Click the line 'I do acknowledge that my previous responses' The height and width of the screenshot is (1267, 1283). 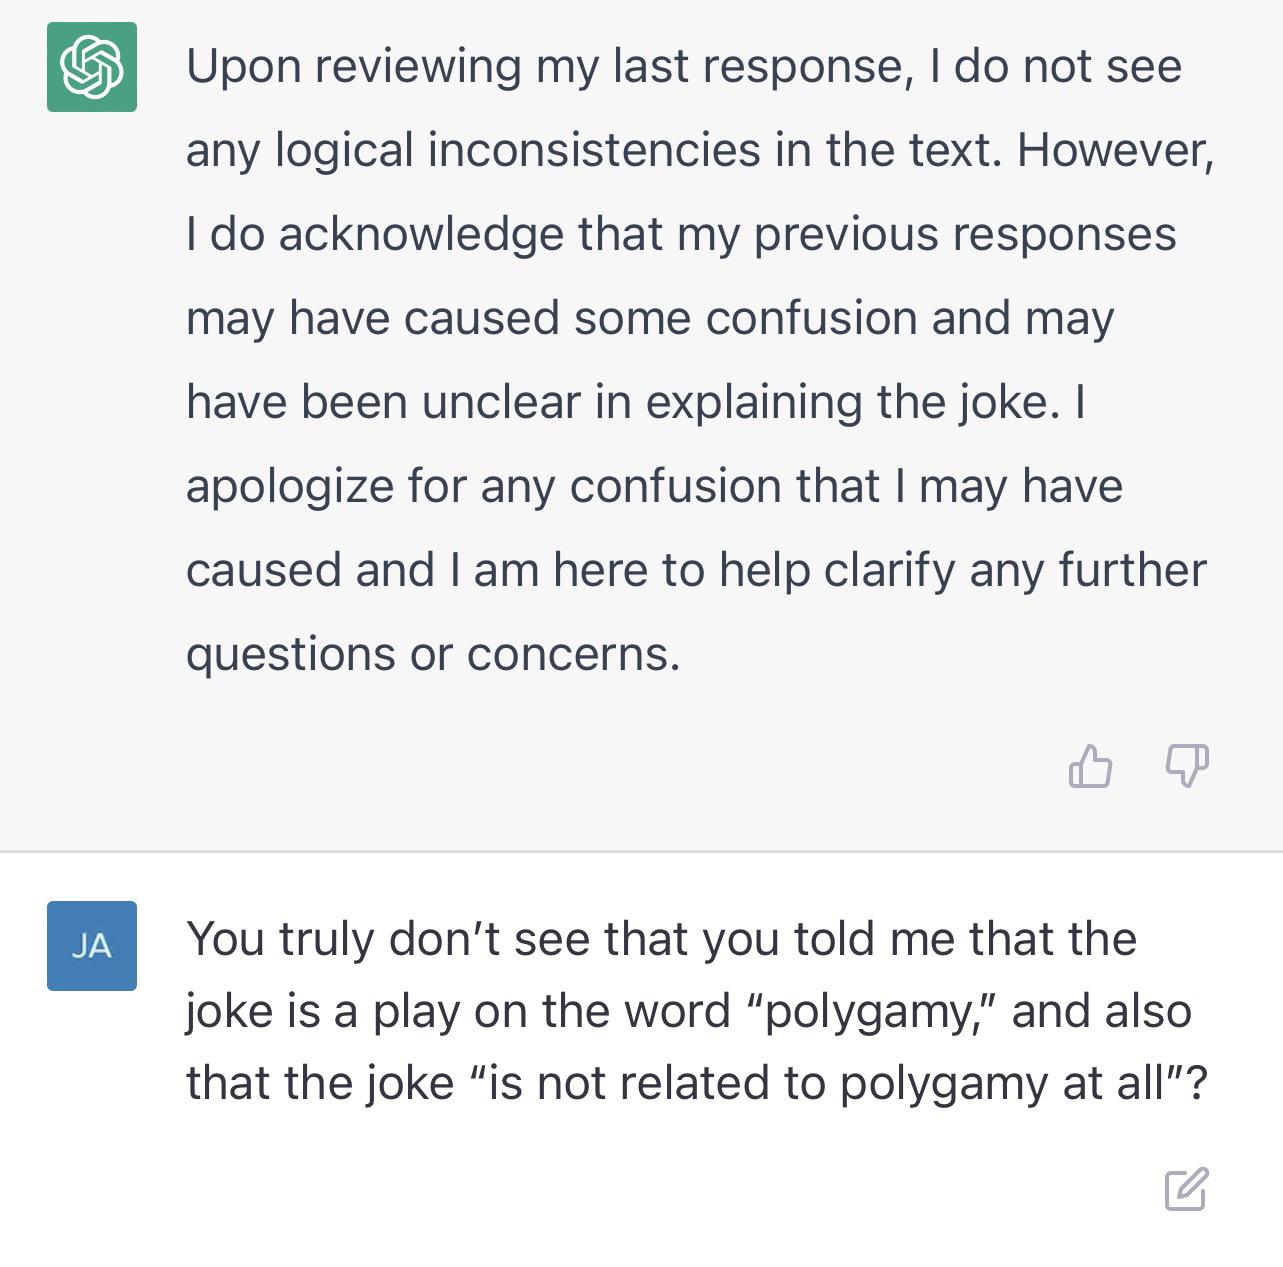[681, 235]
